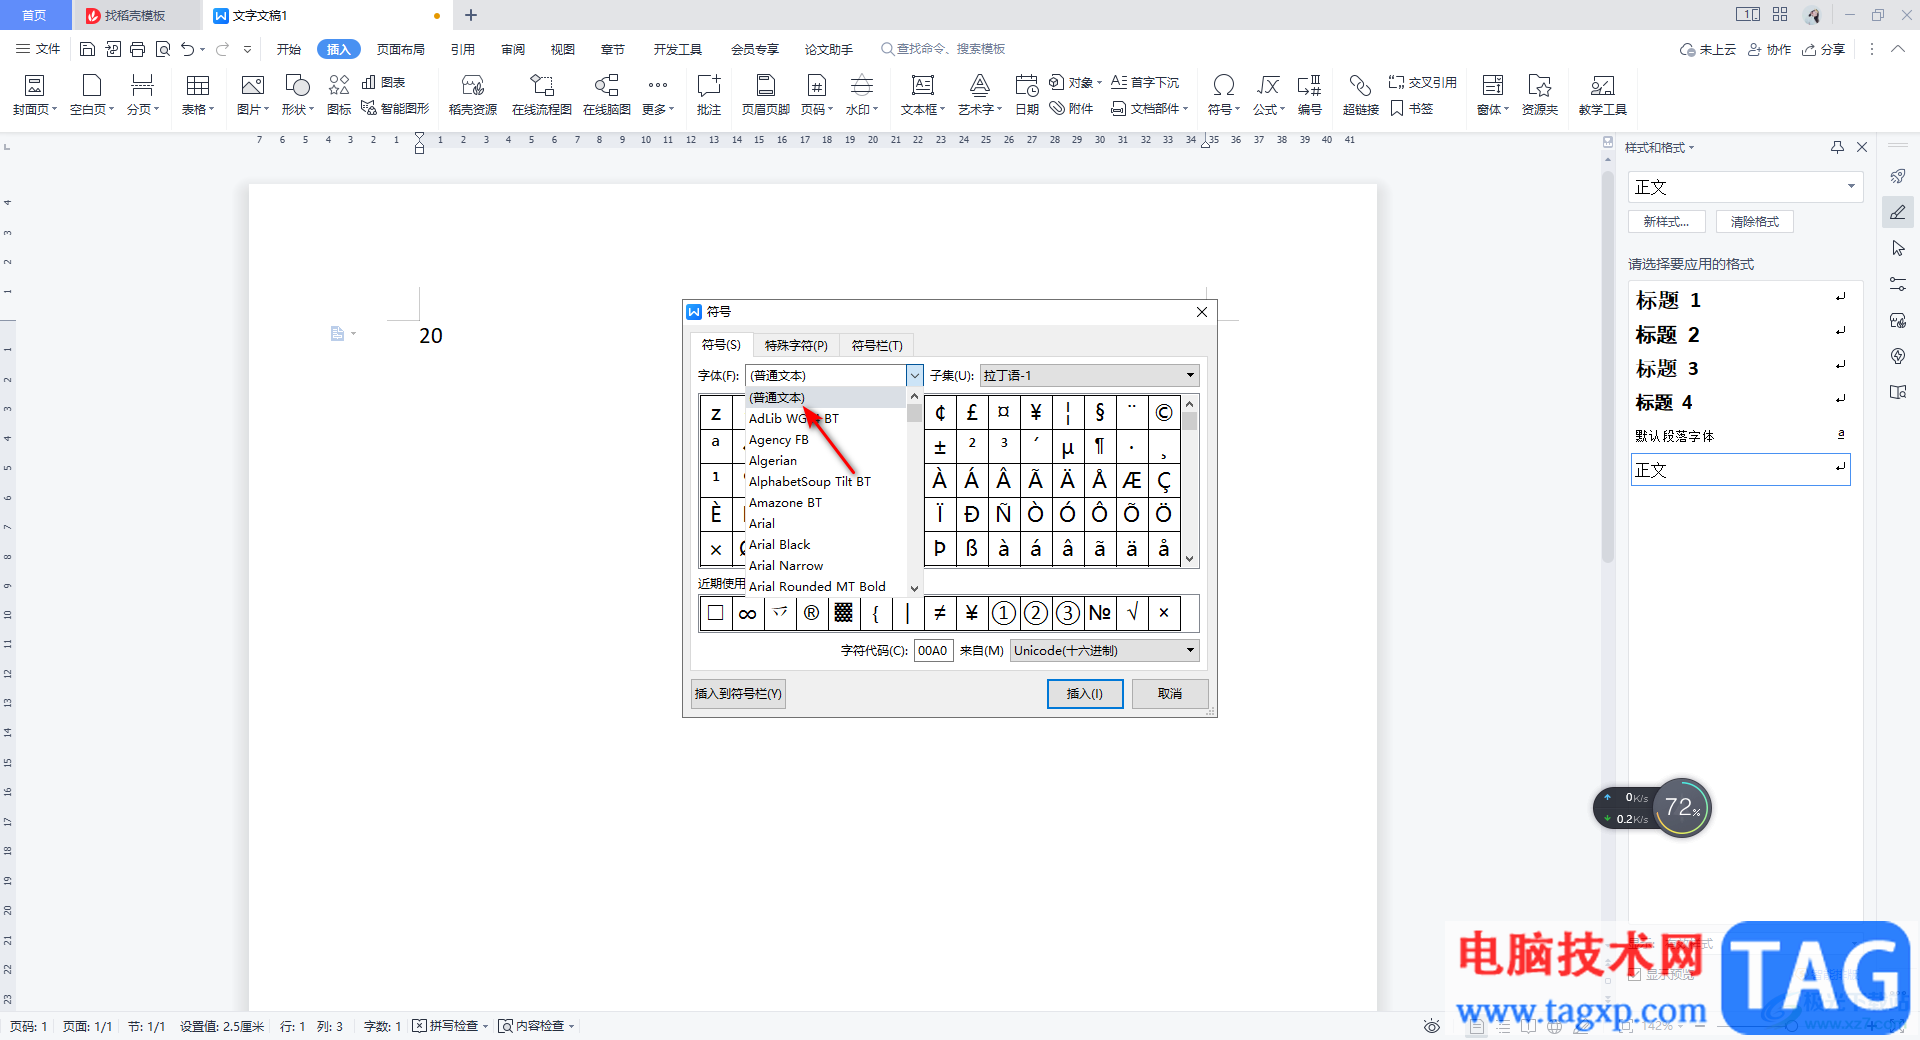Screen dimensions: 1920x1040
Task: Expand the current style dropdown showing 正文
Action: pyautogui.click(x=1851, y=187)
